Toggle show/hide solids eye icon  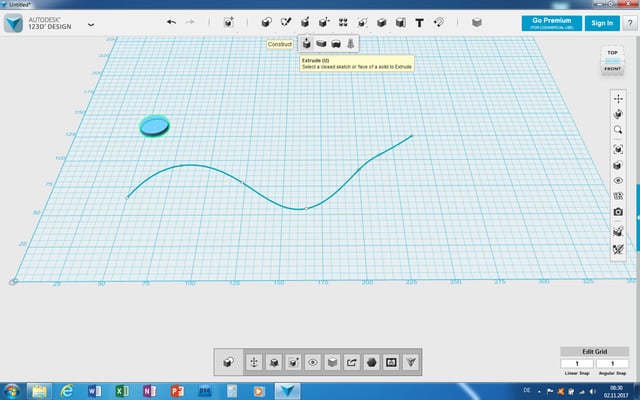click(619, 180)
